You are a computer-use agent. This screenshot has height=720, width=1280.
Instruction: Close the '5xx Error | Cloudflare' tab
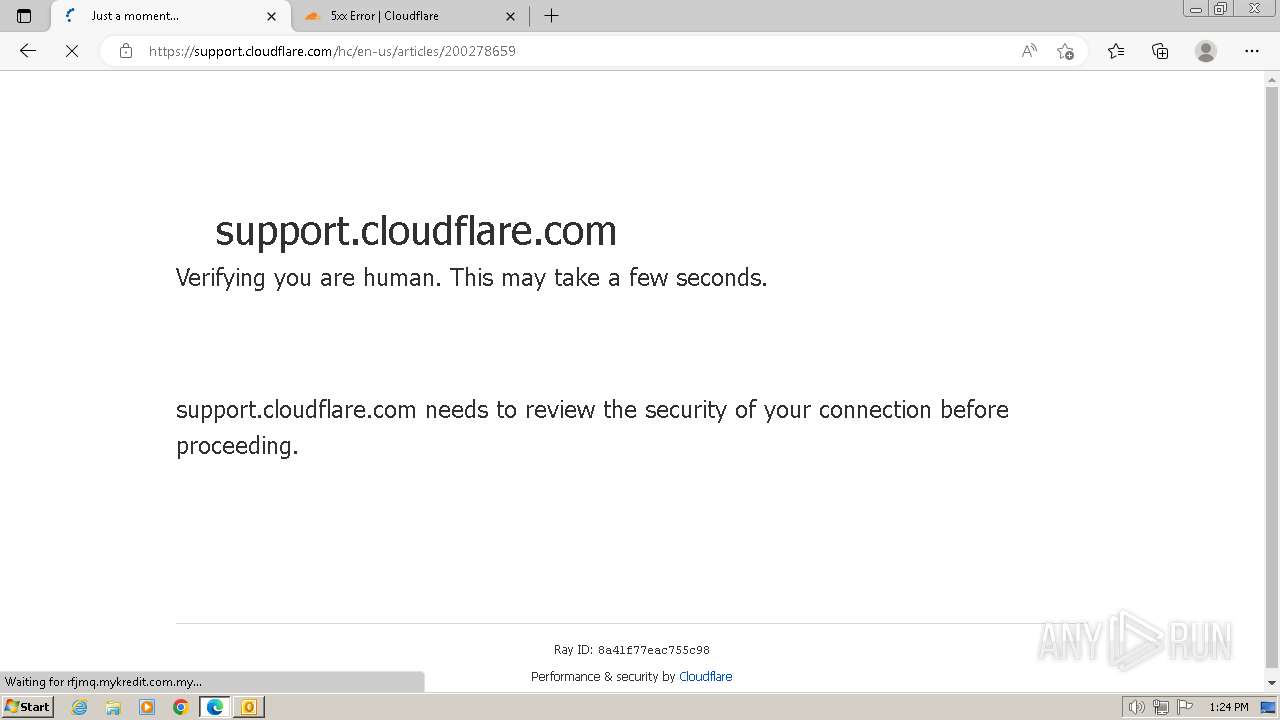click(510, 16)
